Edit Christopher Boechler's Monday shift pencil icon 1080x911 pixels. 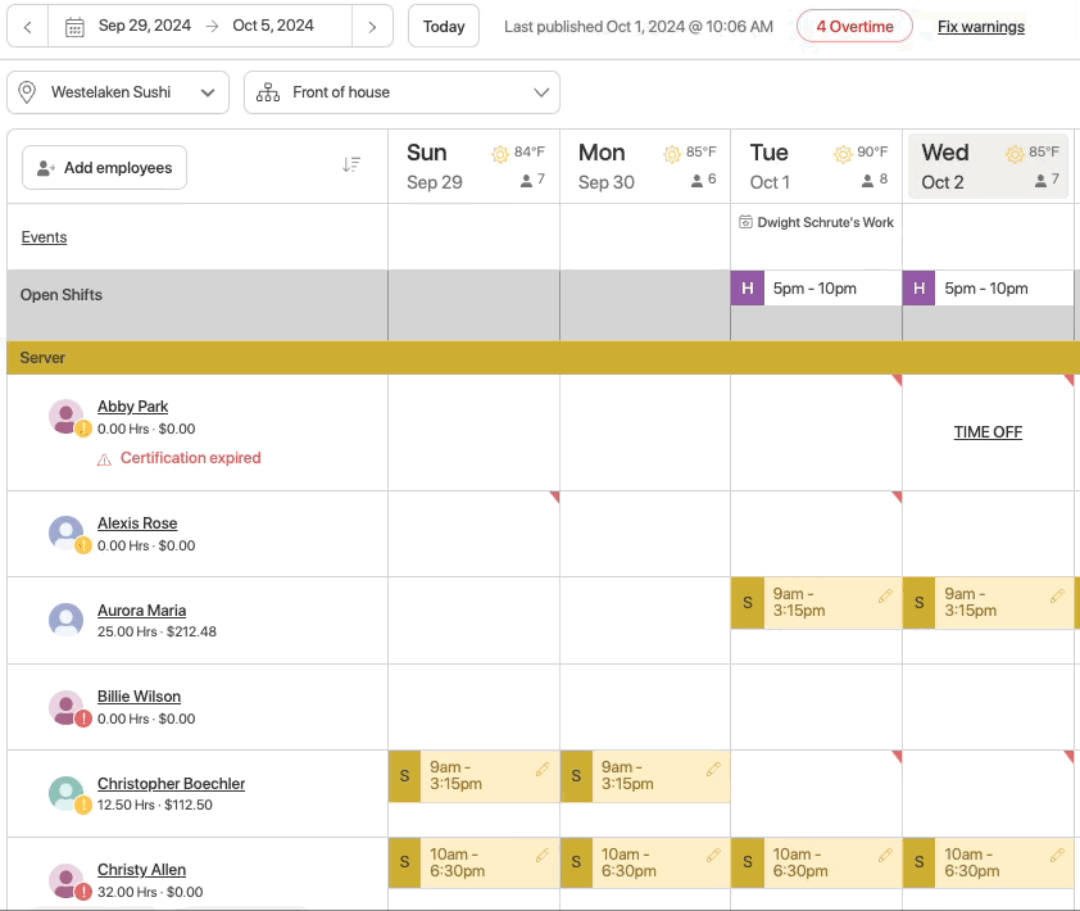[x=714, y=769]
